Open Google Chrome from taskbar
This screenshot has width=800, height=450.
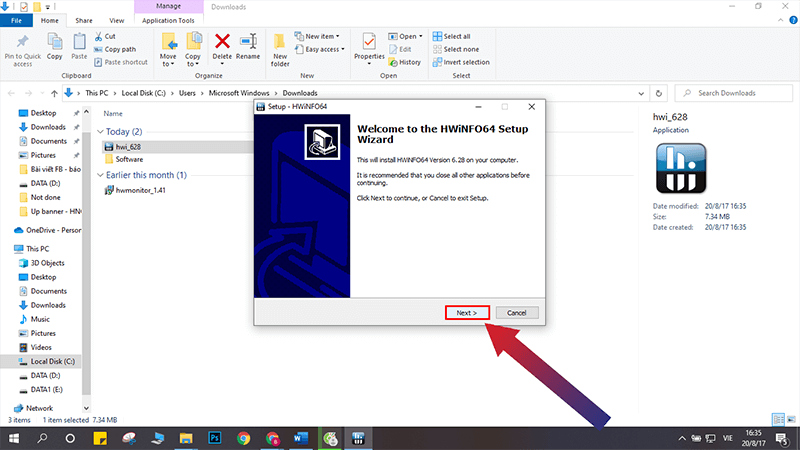click(243, 438)
